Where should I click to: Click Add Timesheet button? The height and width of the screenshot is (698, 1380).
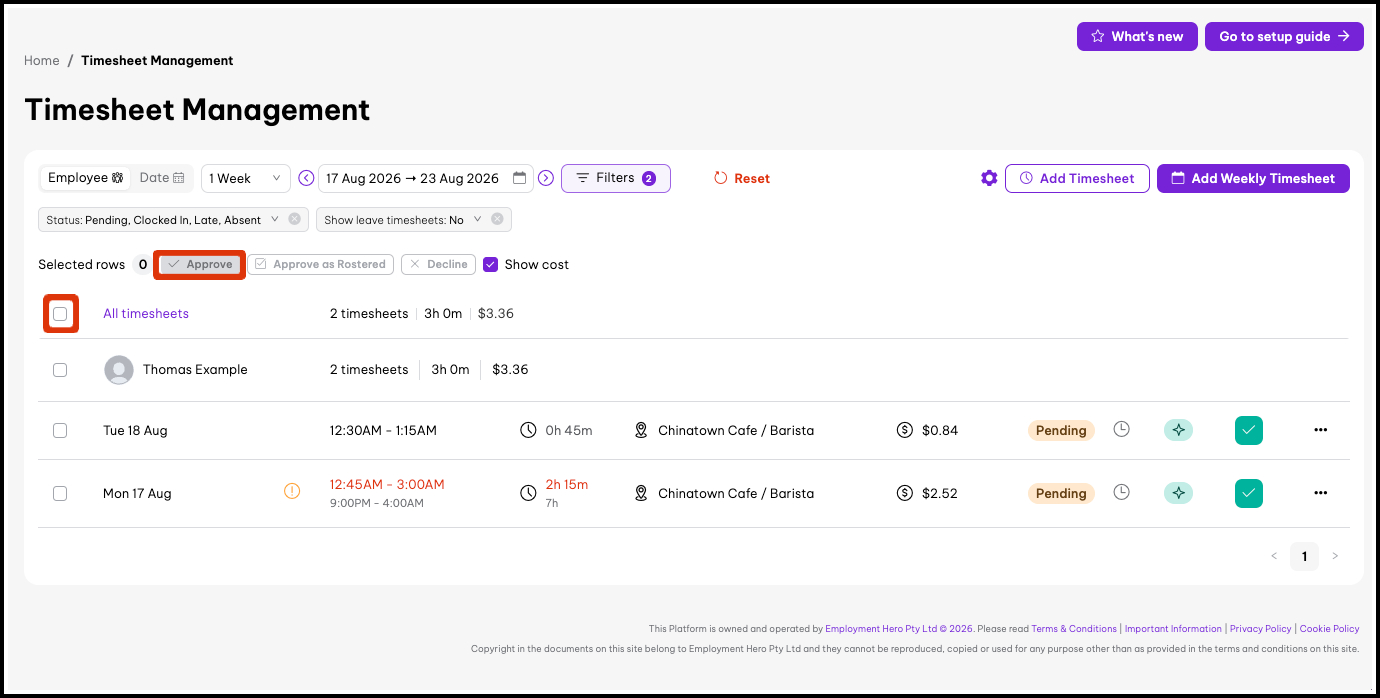click(x=1077, y=178)
